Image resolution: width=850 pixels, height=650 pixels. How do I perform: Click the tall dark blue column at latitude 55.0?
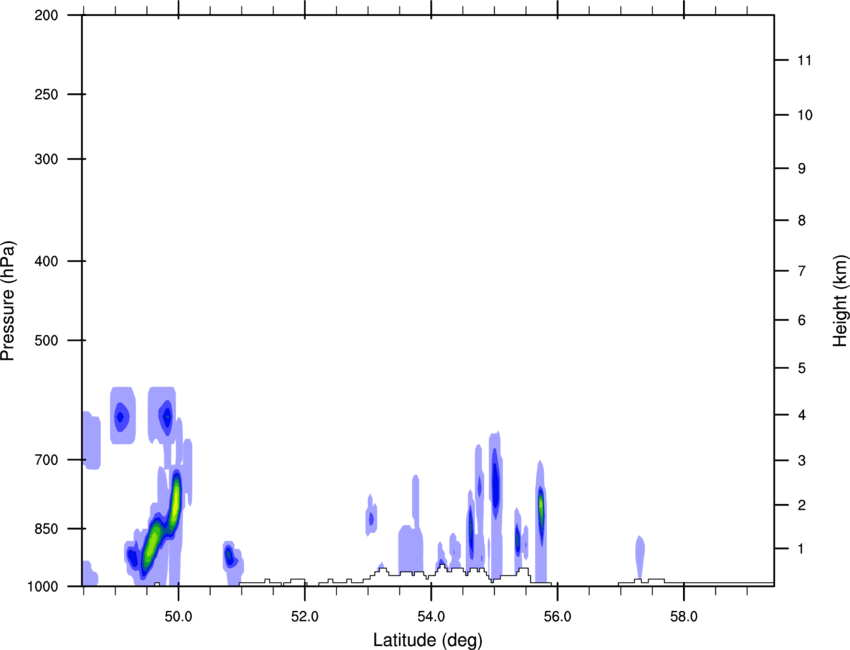pyautogui.click(x=495, y=482)
